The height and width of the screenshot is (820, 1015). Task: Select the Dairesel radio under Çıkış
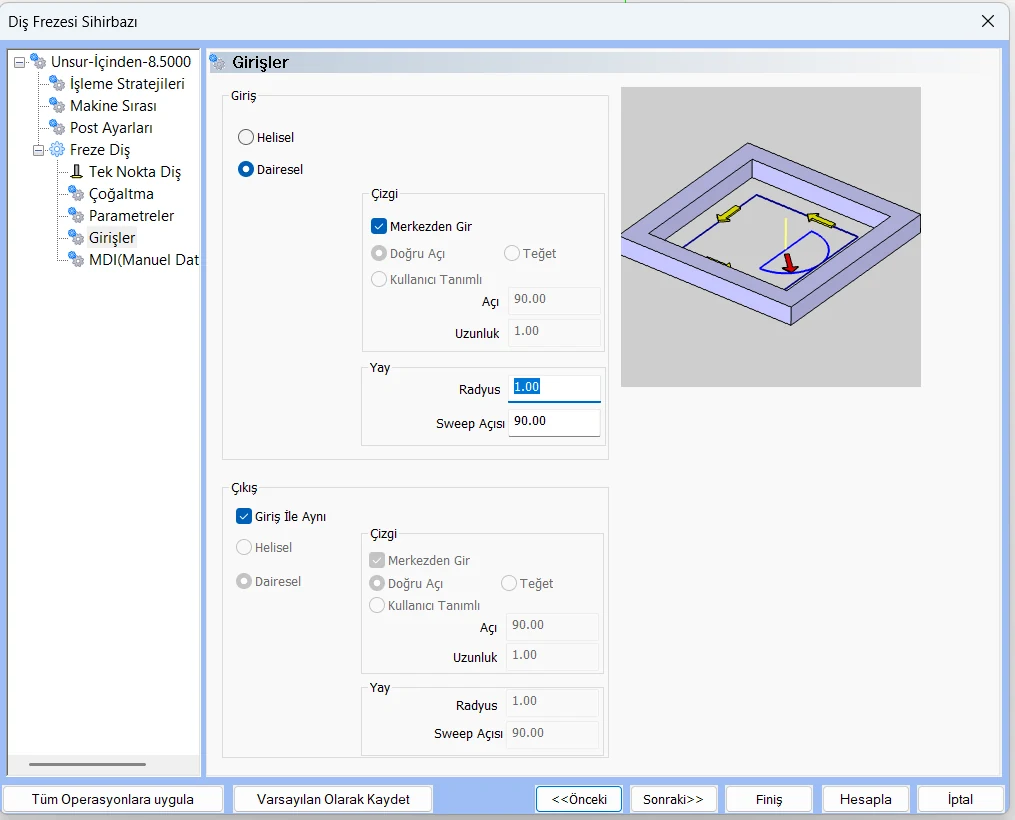tap(244, 581)
